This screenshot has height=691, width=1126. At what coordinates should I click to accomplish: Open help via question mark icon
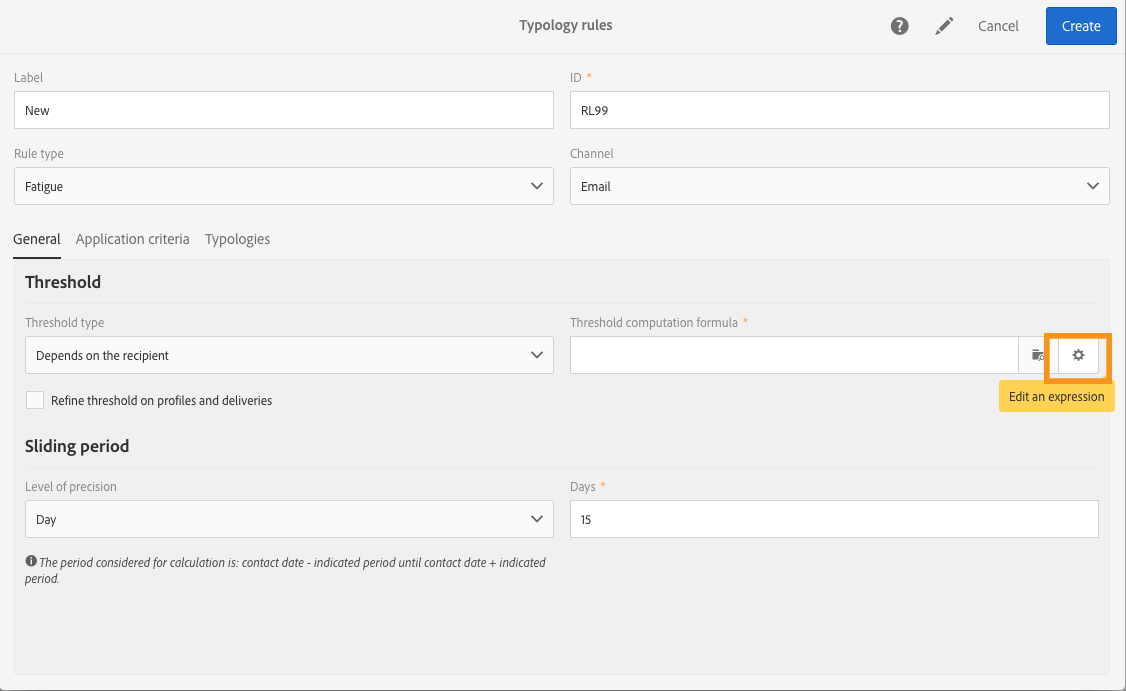click(x=899, y=26)
